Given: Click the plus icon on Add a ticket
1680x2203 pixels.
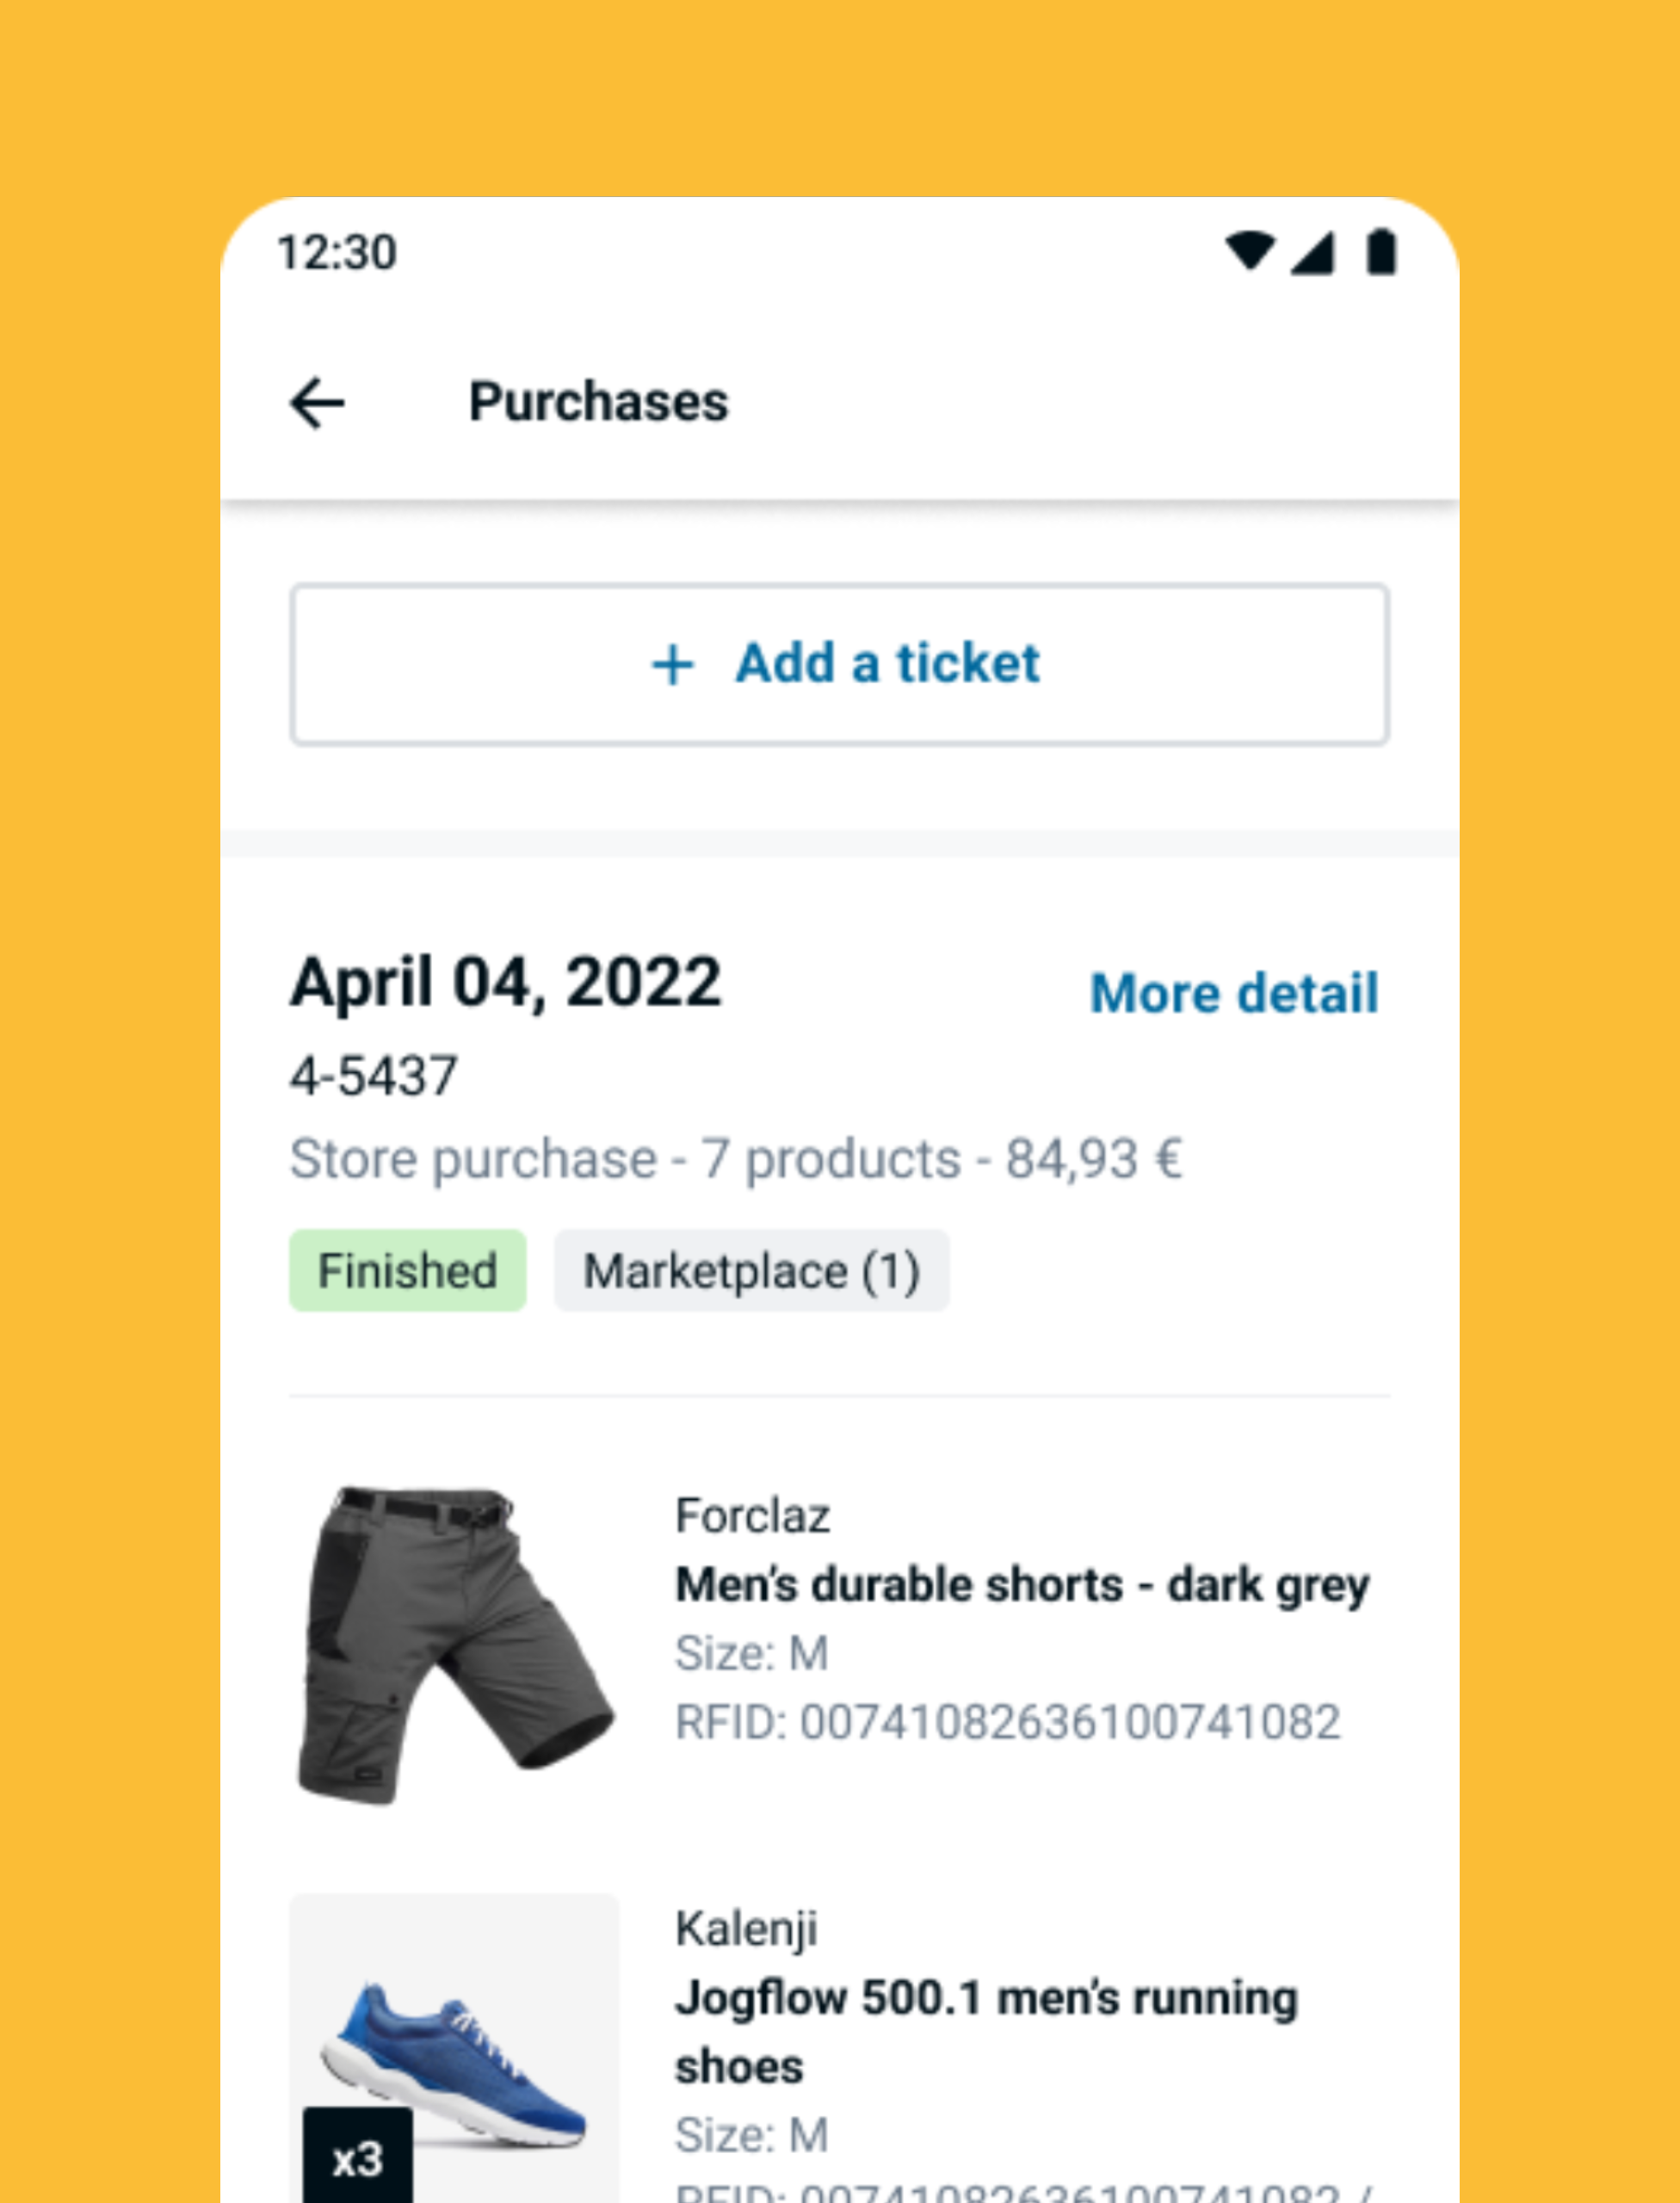Looking at the screenshot, I should [672, 665].
